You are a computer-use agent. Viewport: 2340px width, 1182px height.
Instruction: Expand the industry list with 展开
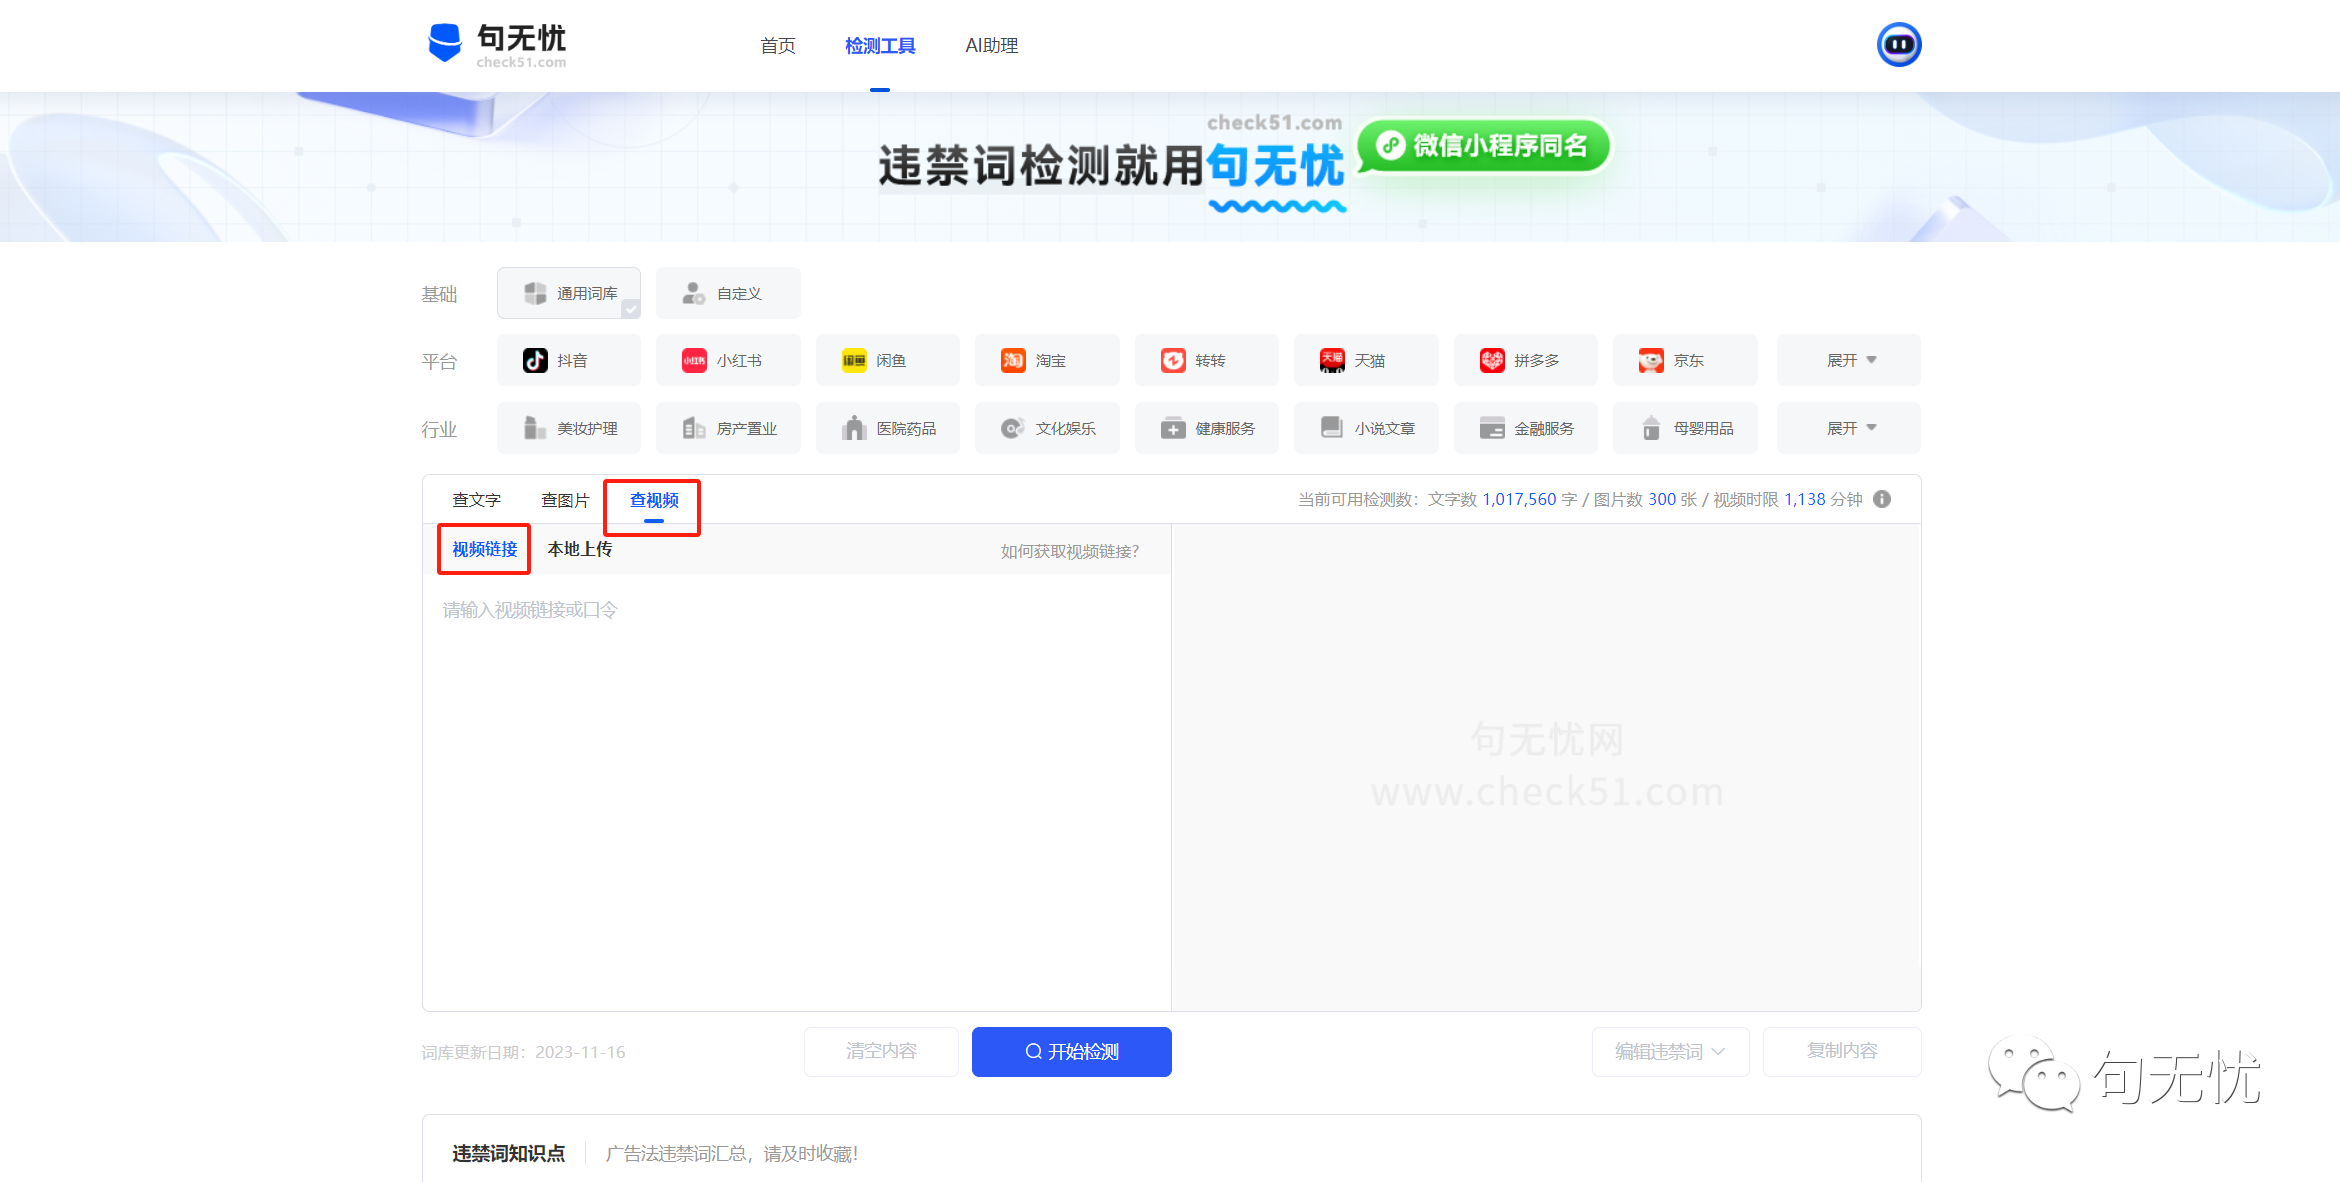[x=1849, y=428]
